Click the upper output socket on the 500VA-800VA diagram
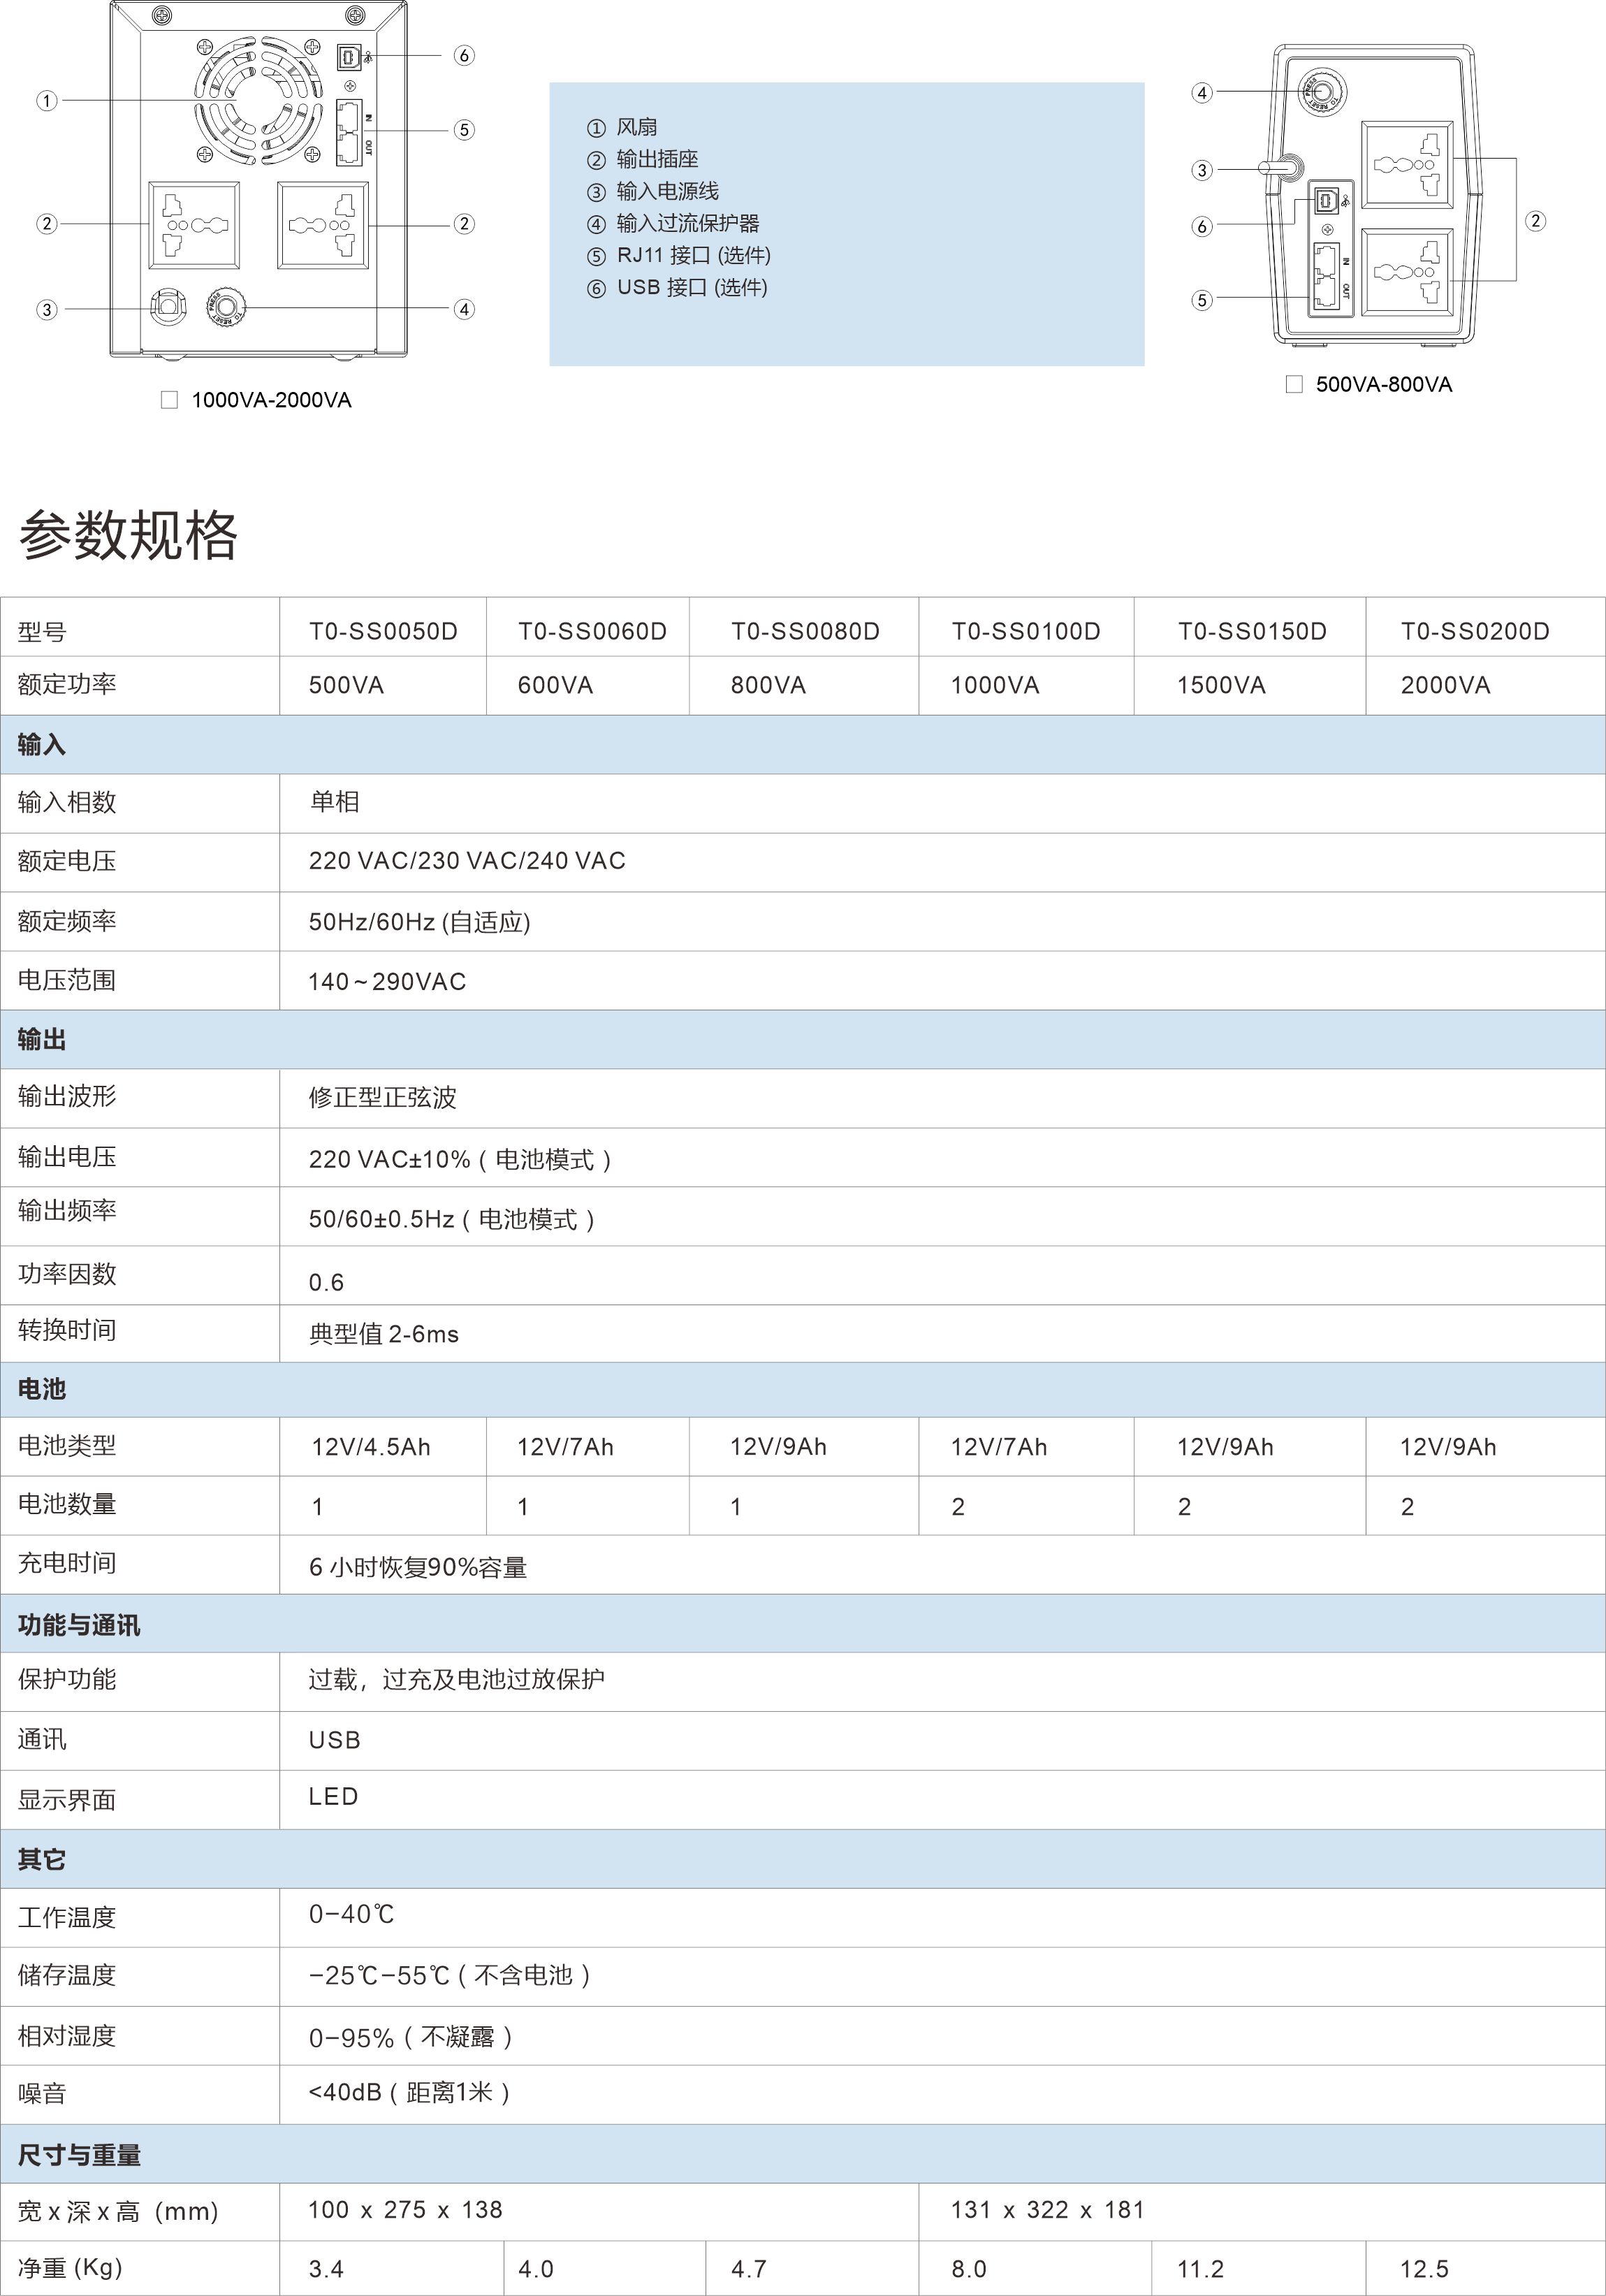 tap(1407, 165)
